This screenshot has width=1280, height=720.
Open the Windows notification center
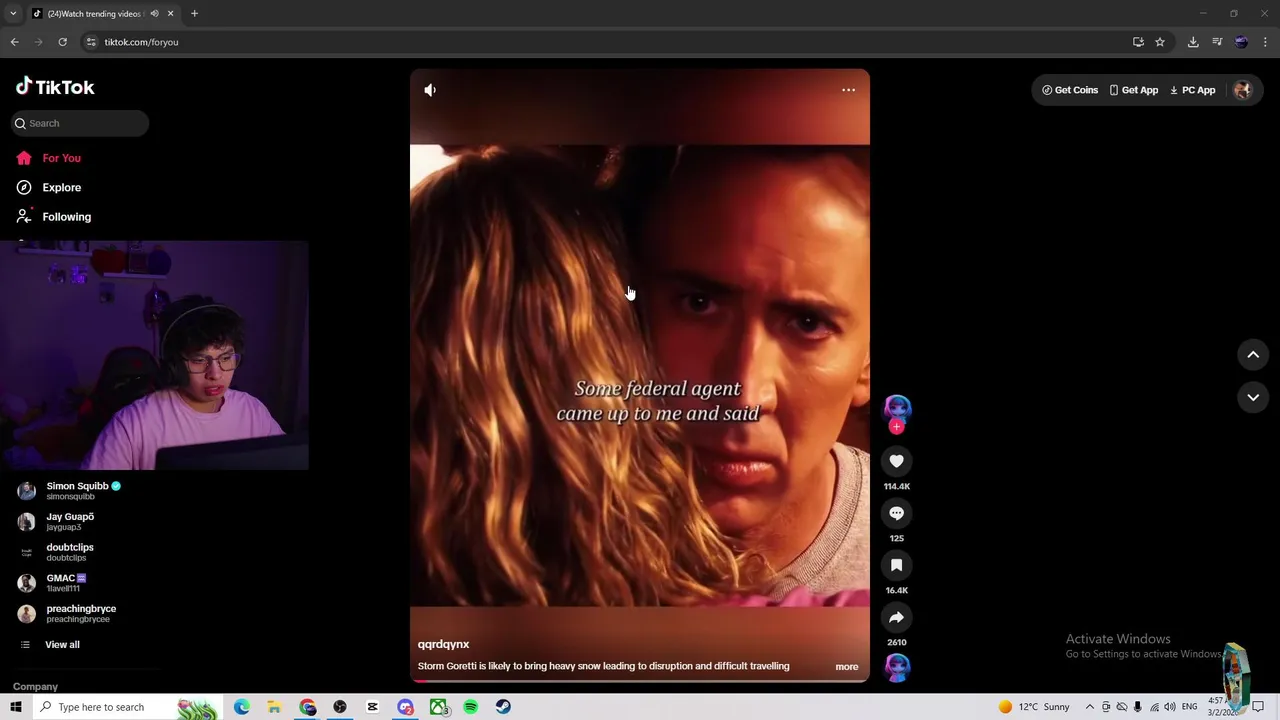pos(1258,707)
